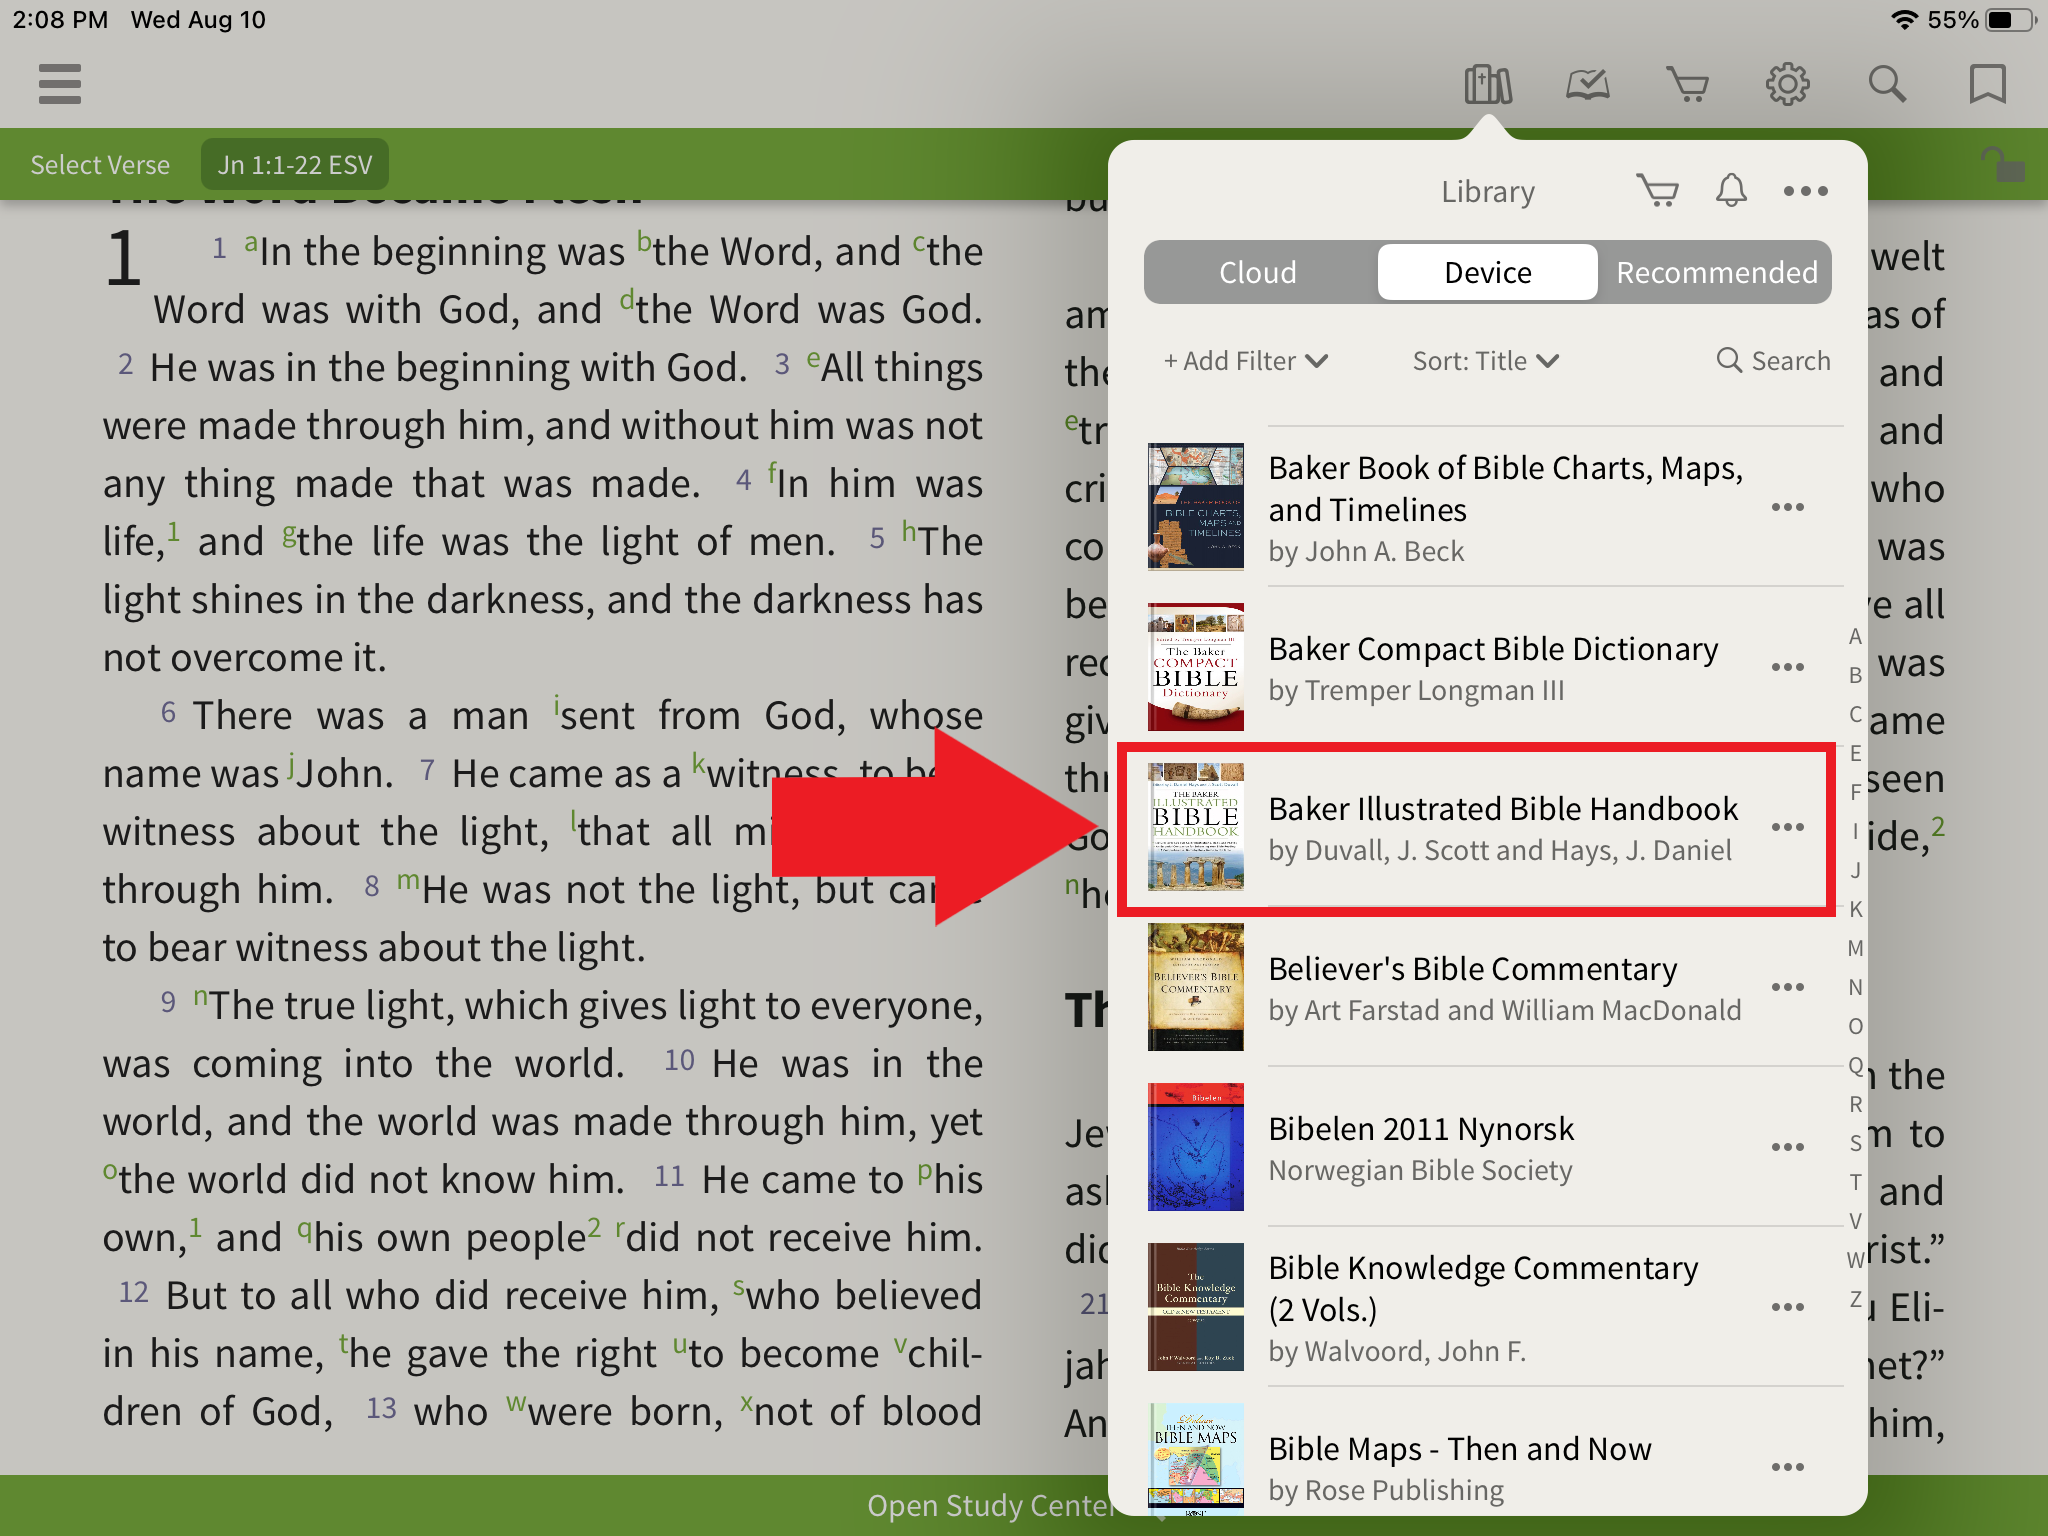The width and height of the screenshot is (2048, 1536).
Task: Jump to letter A in alphabet index
Action: (1855, 637)
